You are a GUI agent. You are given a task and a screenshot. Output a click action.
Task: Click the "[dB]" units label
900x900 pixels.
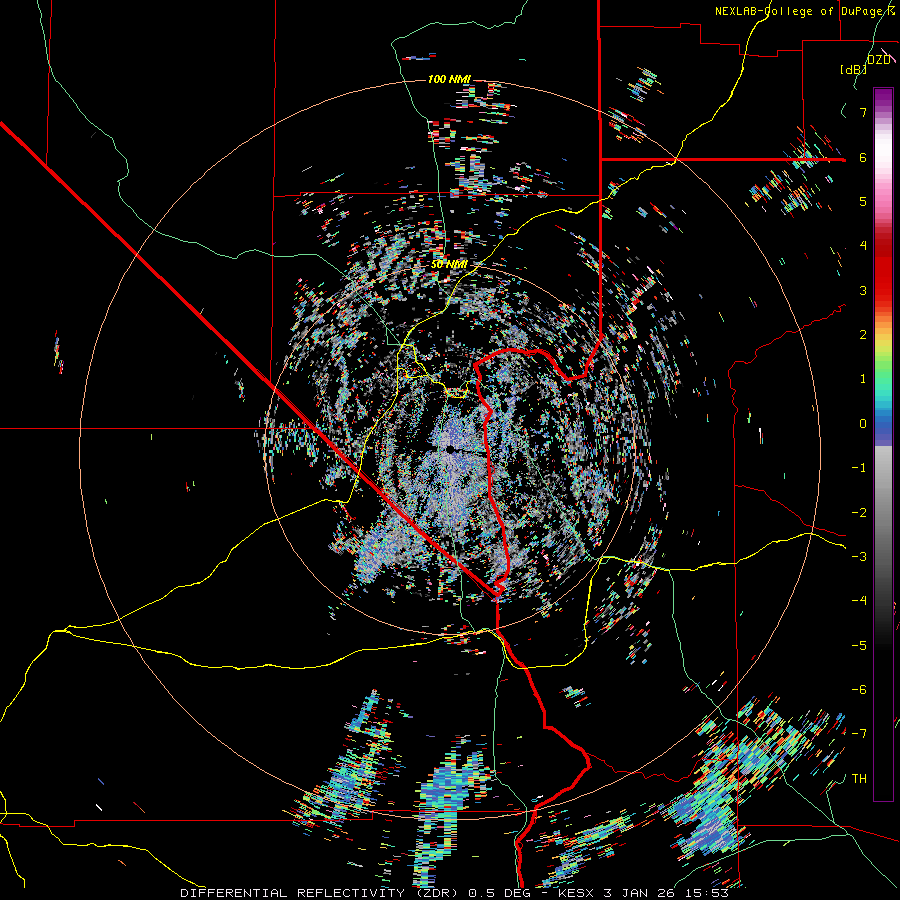(x=854, y=69)
